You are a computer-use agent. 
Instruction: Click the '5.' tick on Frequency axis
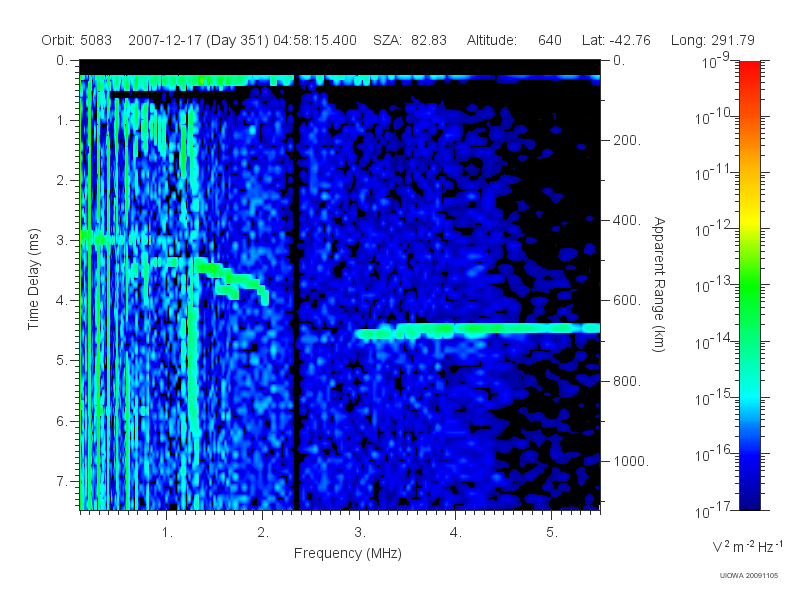[x=552, y=533]
